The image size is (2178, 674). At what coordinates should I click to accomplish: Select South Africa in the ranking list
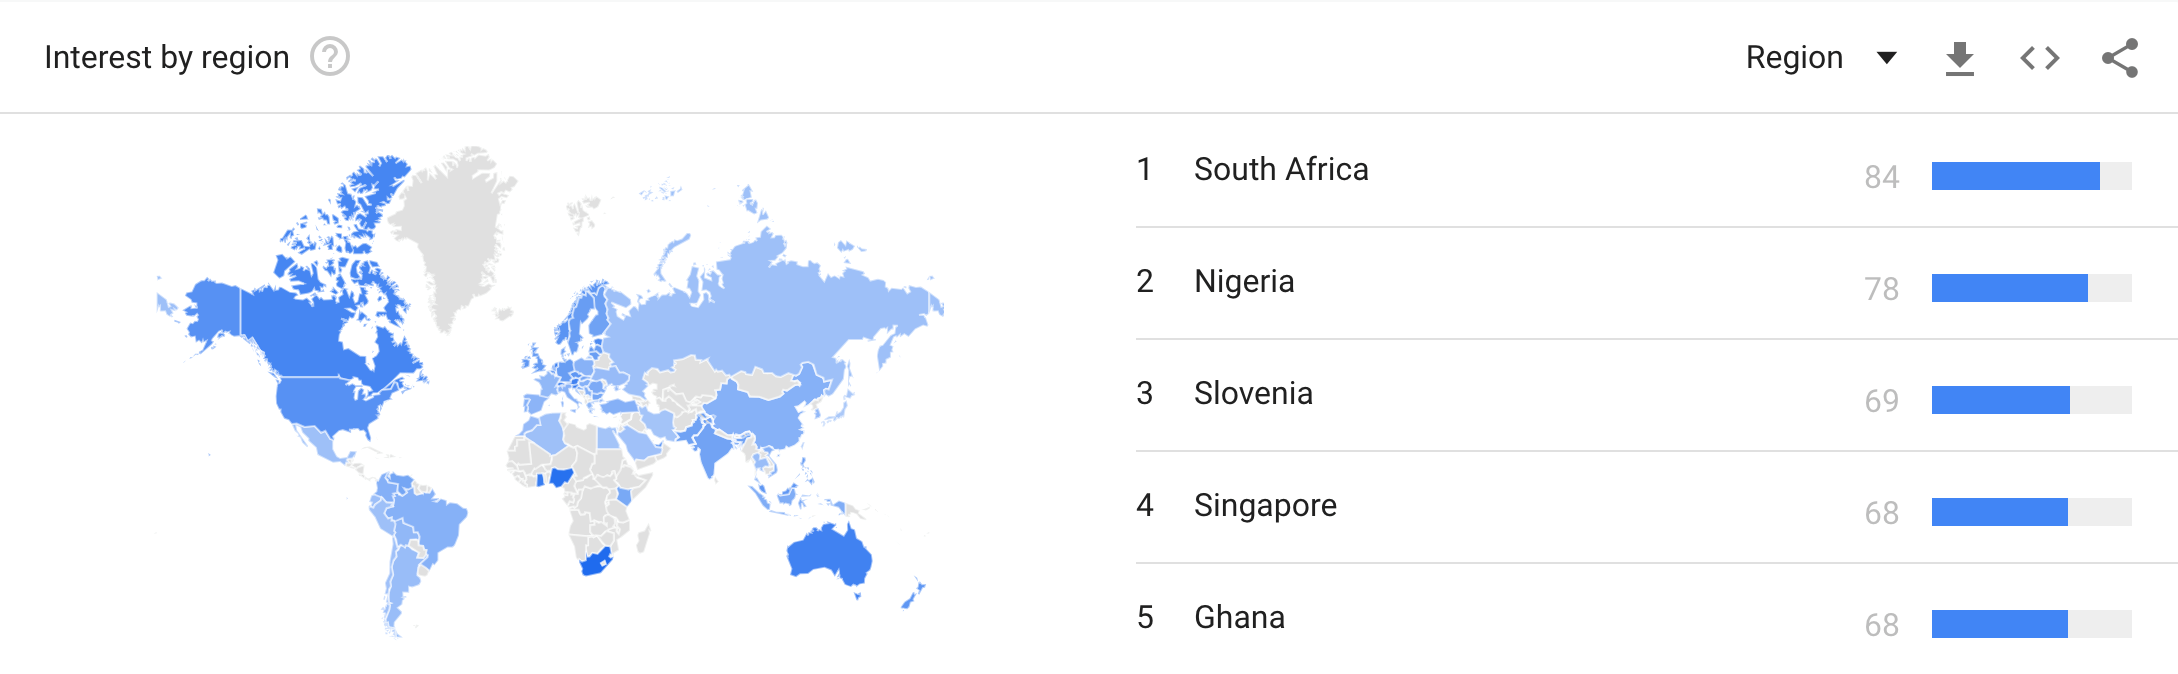click(x=1280, y=170)
